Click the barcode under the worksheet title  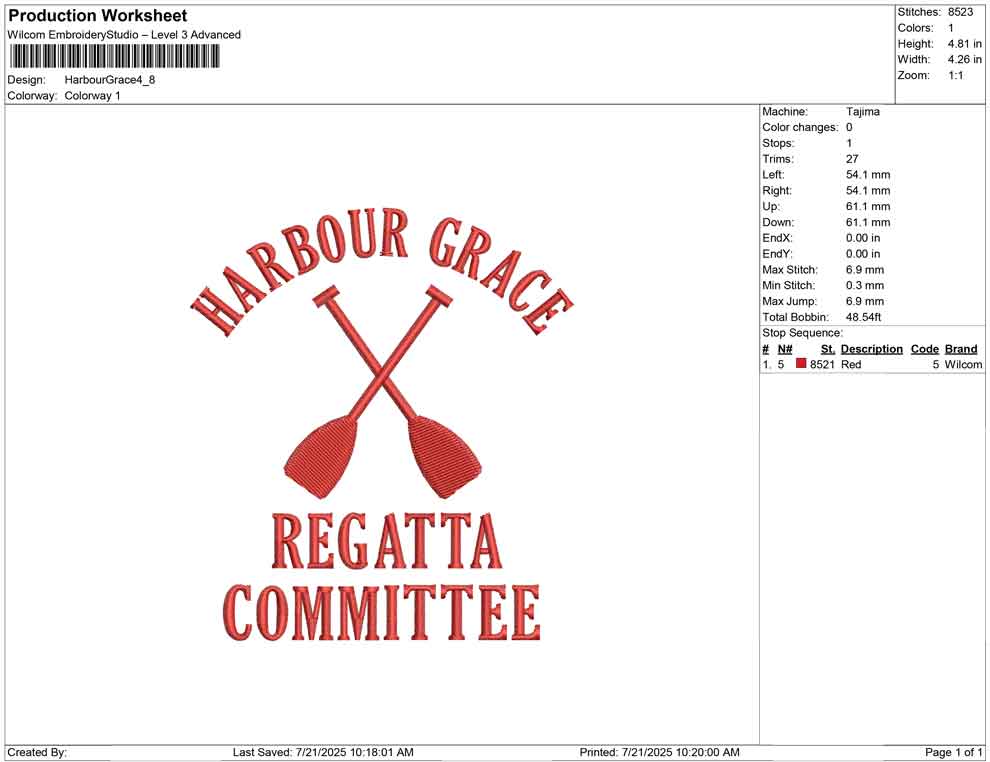point(114,57)
